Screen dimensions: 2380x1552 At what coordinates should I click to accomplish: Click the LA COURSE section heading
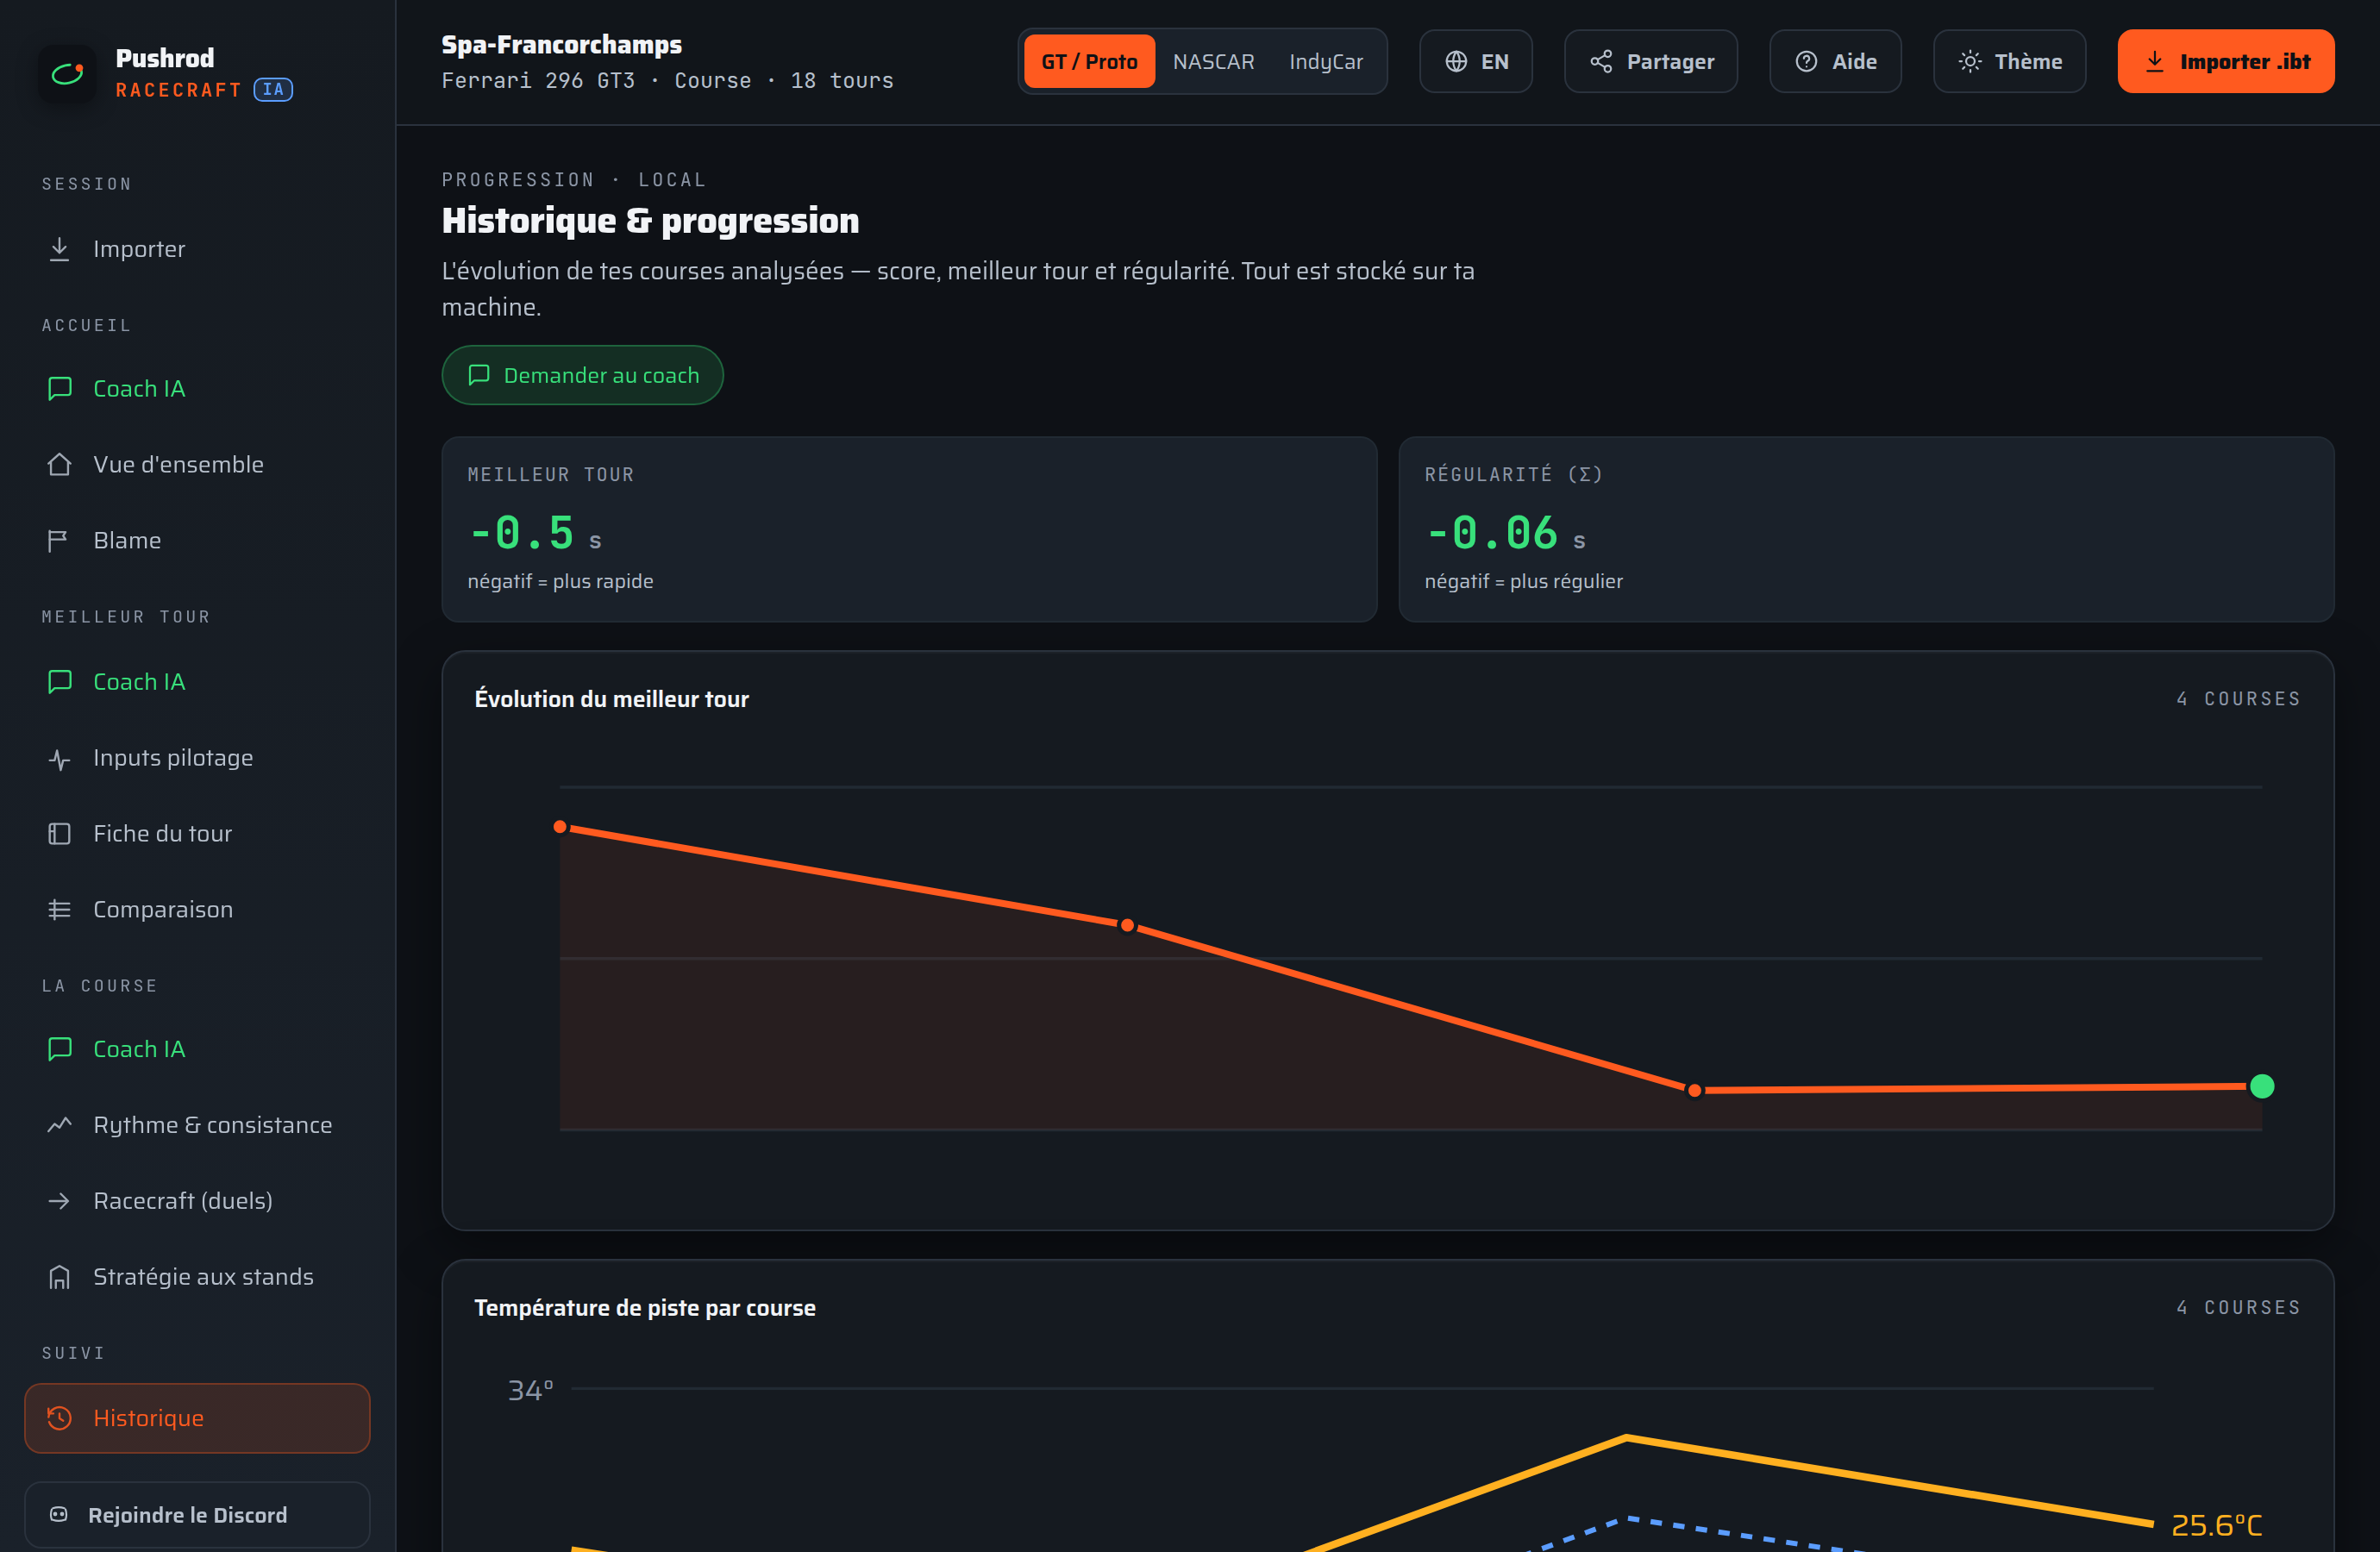point(100,986)
